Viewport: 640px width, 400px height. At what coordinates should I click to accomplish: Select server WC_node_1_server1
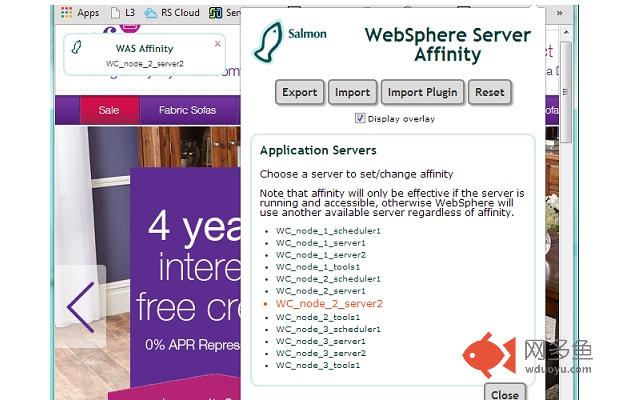321,243
